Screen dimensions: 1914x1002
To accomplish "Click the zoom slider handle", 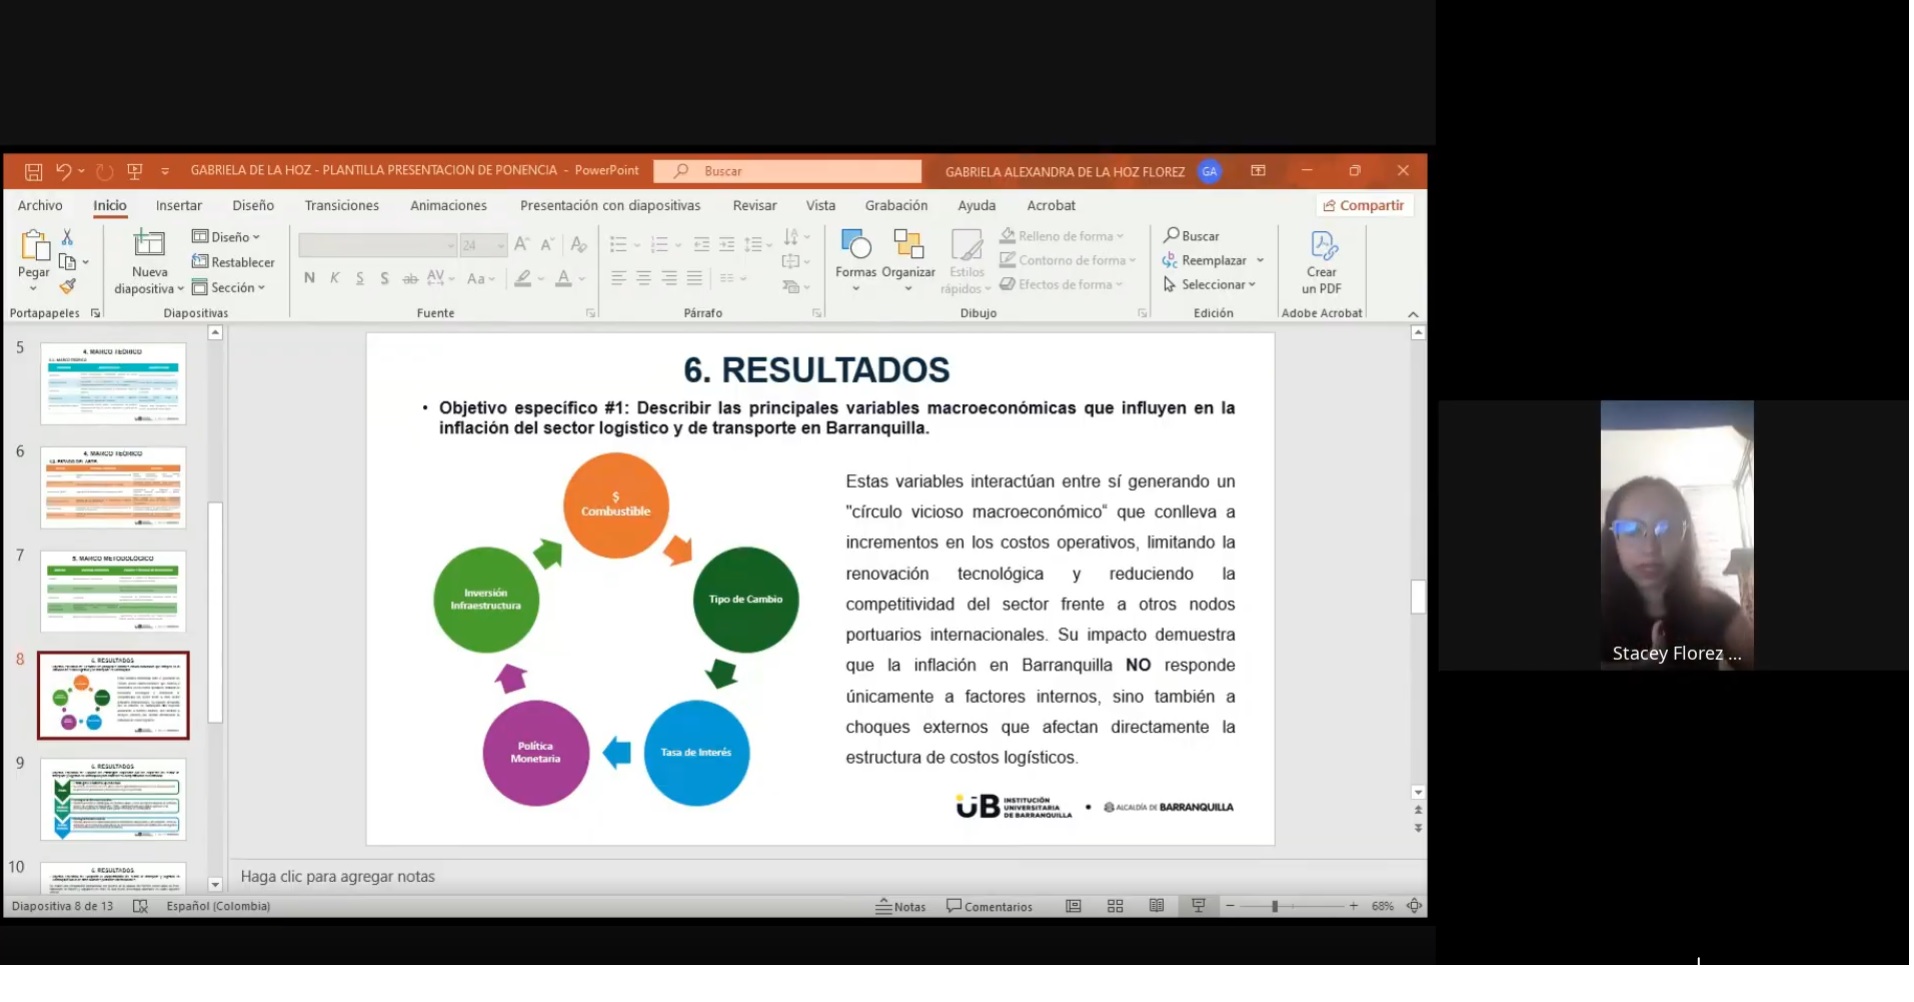I will click(1274, 907).
